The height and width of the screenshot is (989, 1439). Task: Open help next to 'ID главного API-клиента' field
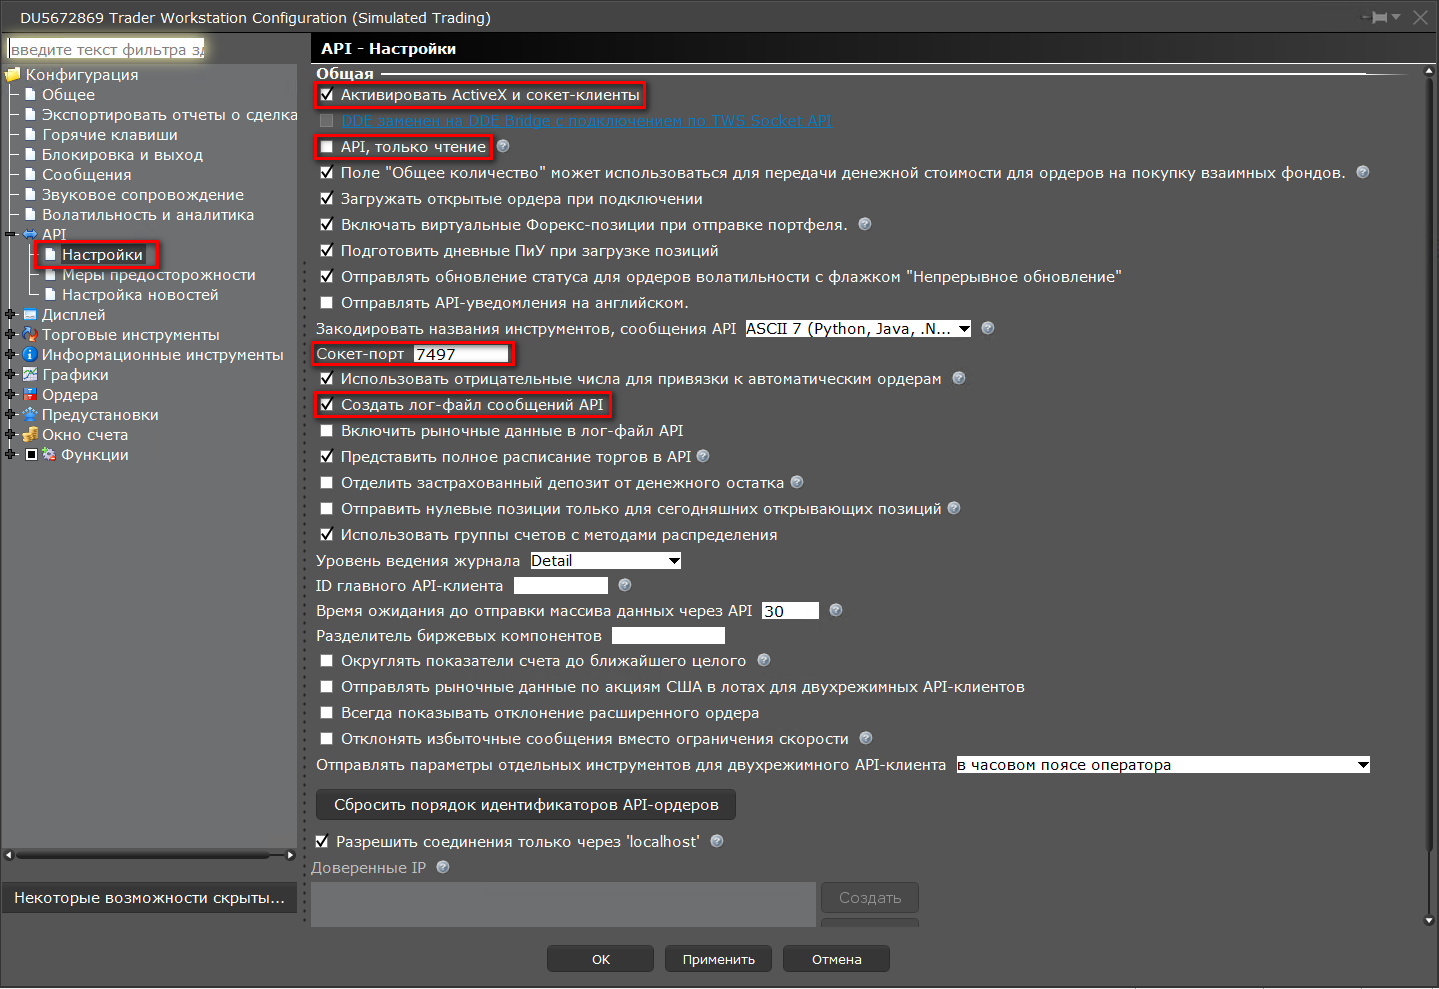pos(625,585)
